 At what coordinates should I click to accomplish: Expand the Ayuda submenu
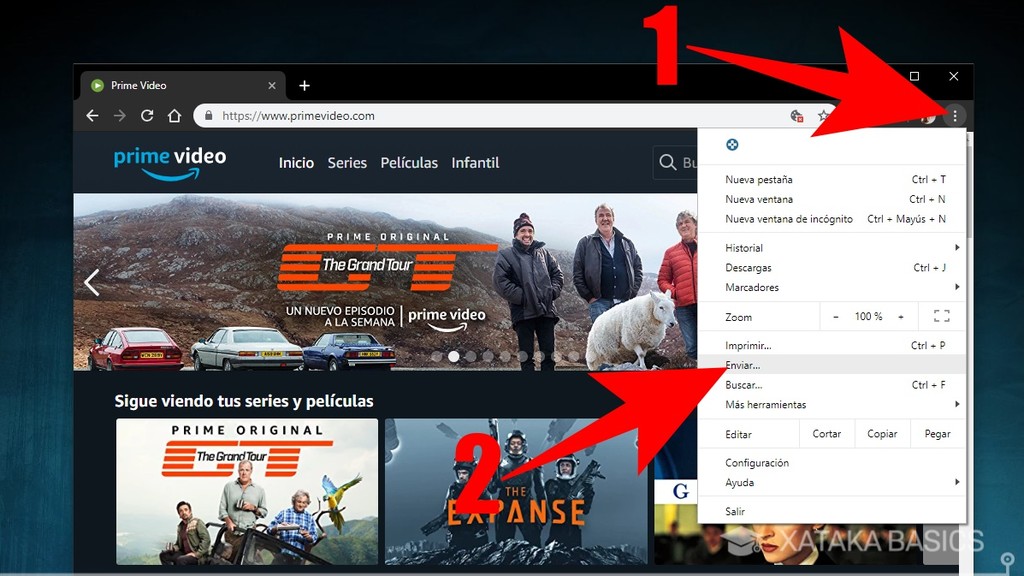tap(740, 482)
